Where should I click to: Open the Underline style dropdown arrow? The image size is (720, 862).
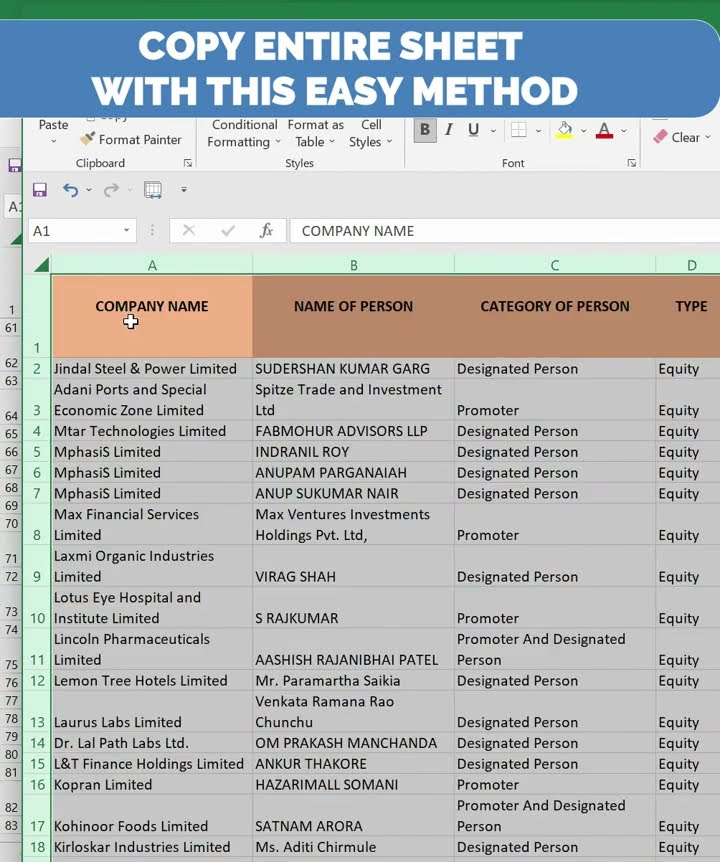(493, 130)
